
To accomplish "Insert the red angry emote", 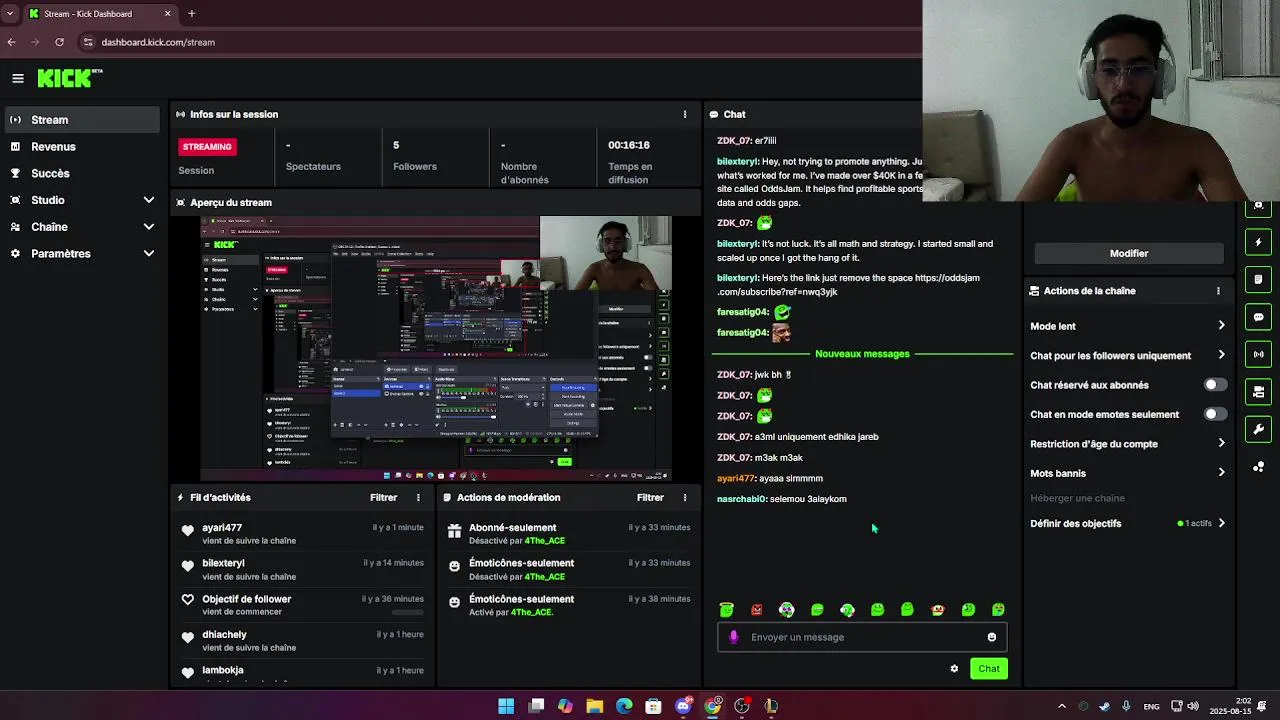I will [757, 610].
